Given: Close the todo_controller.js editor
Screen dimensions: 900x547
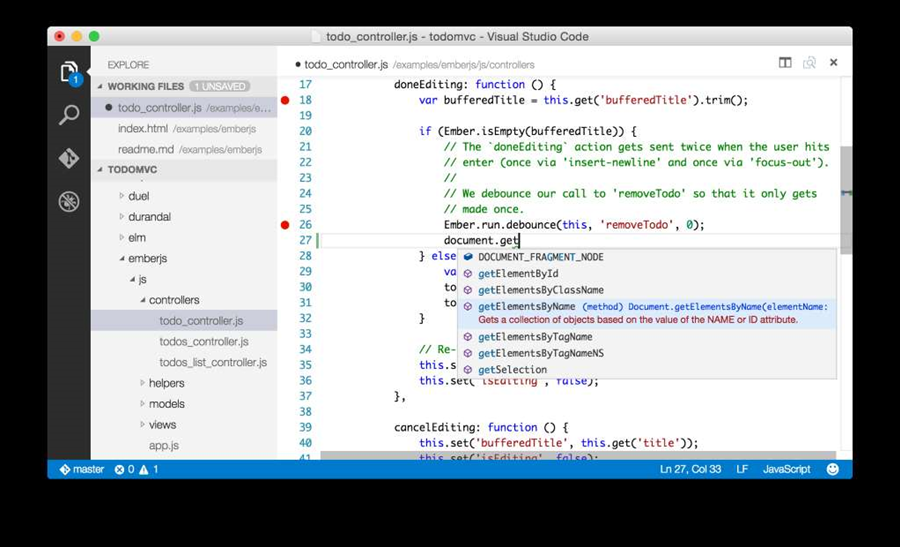Looking at the screenshot, I should (x=833, y=63).
